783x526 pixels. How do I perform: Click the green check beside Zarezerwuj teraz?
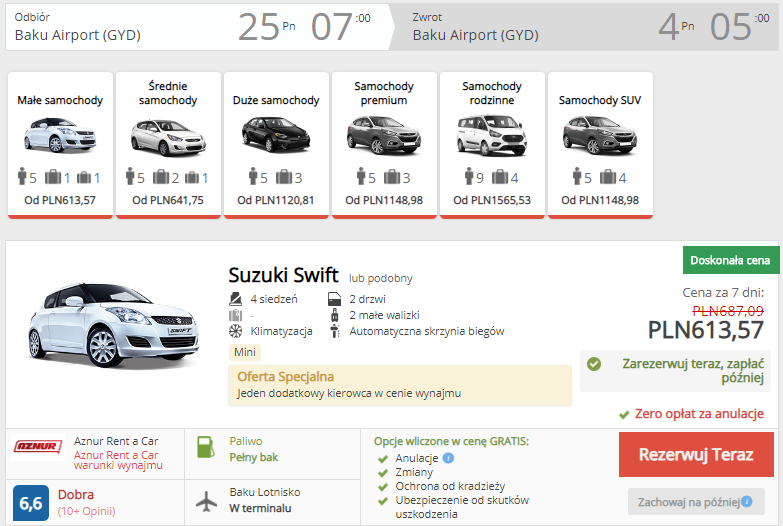(594, 364)
